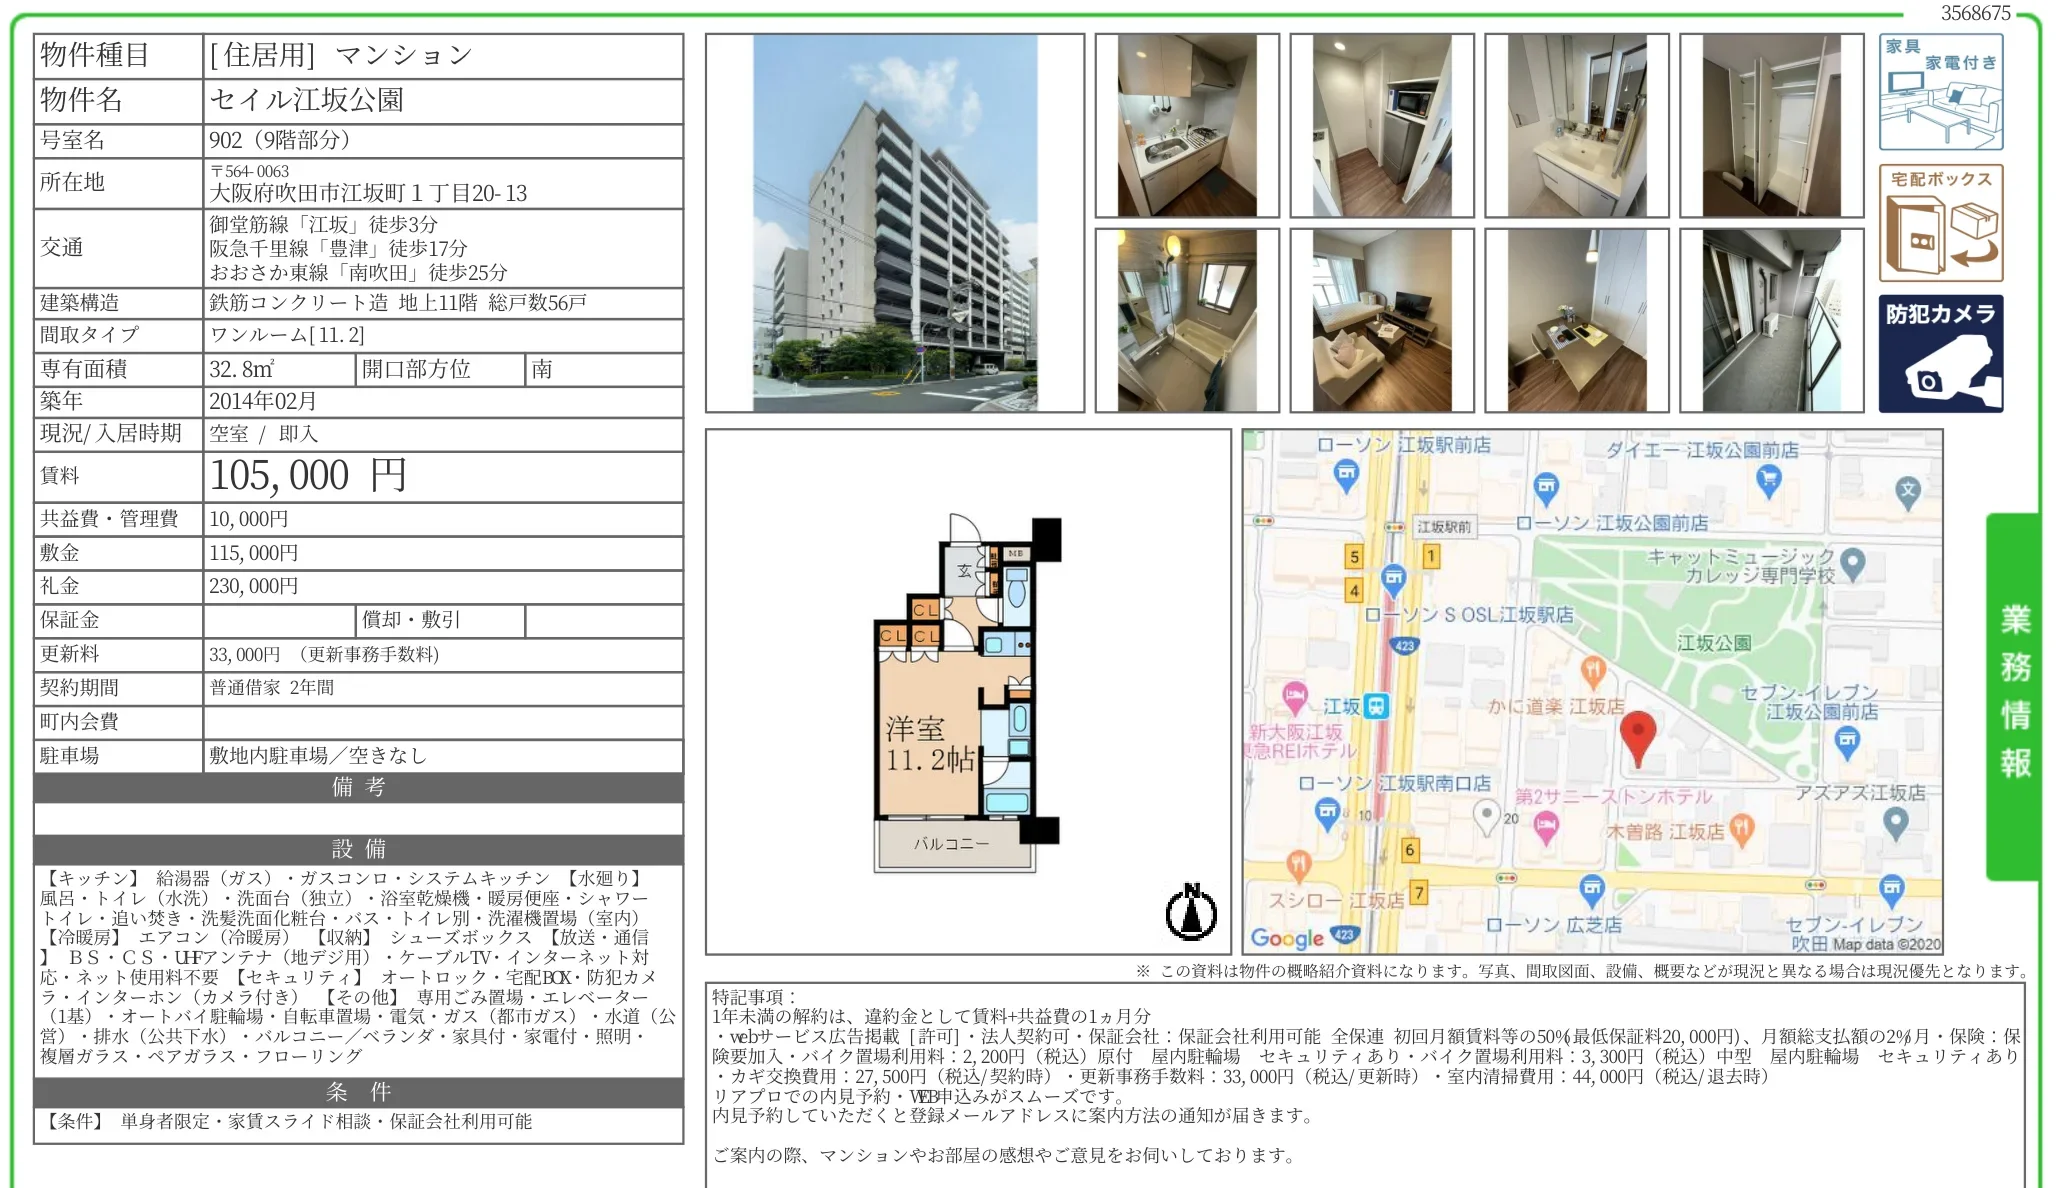Click the かに道楽 江坂店 restaurant marker
Screen dimensions: 2056x1188
pyautogui.click(x=1593, y=672)
